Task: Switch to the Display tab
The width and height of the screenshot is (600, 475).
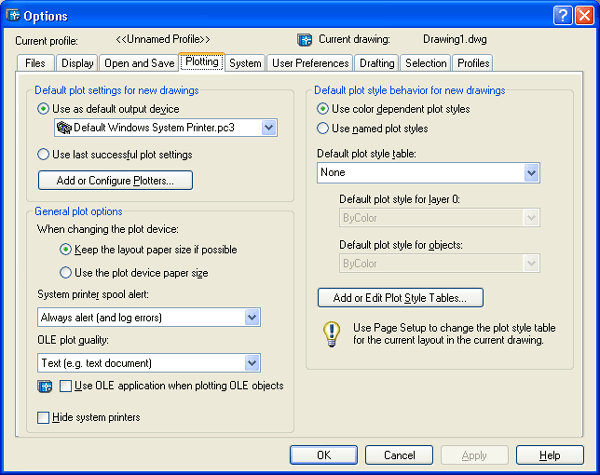Action: click(x=77, y=63)
